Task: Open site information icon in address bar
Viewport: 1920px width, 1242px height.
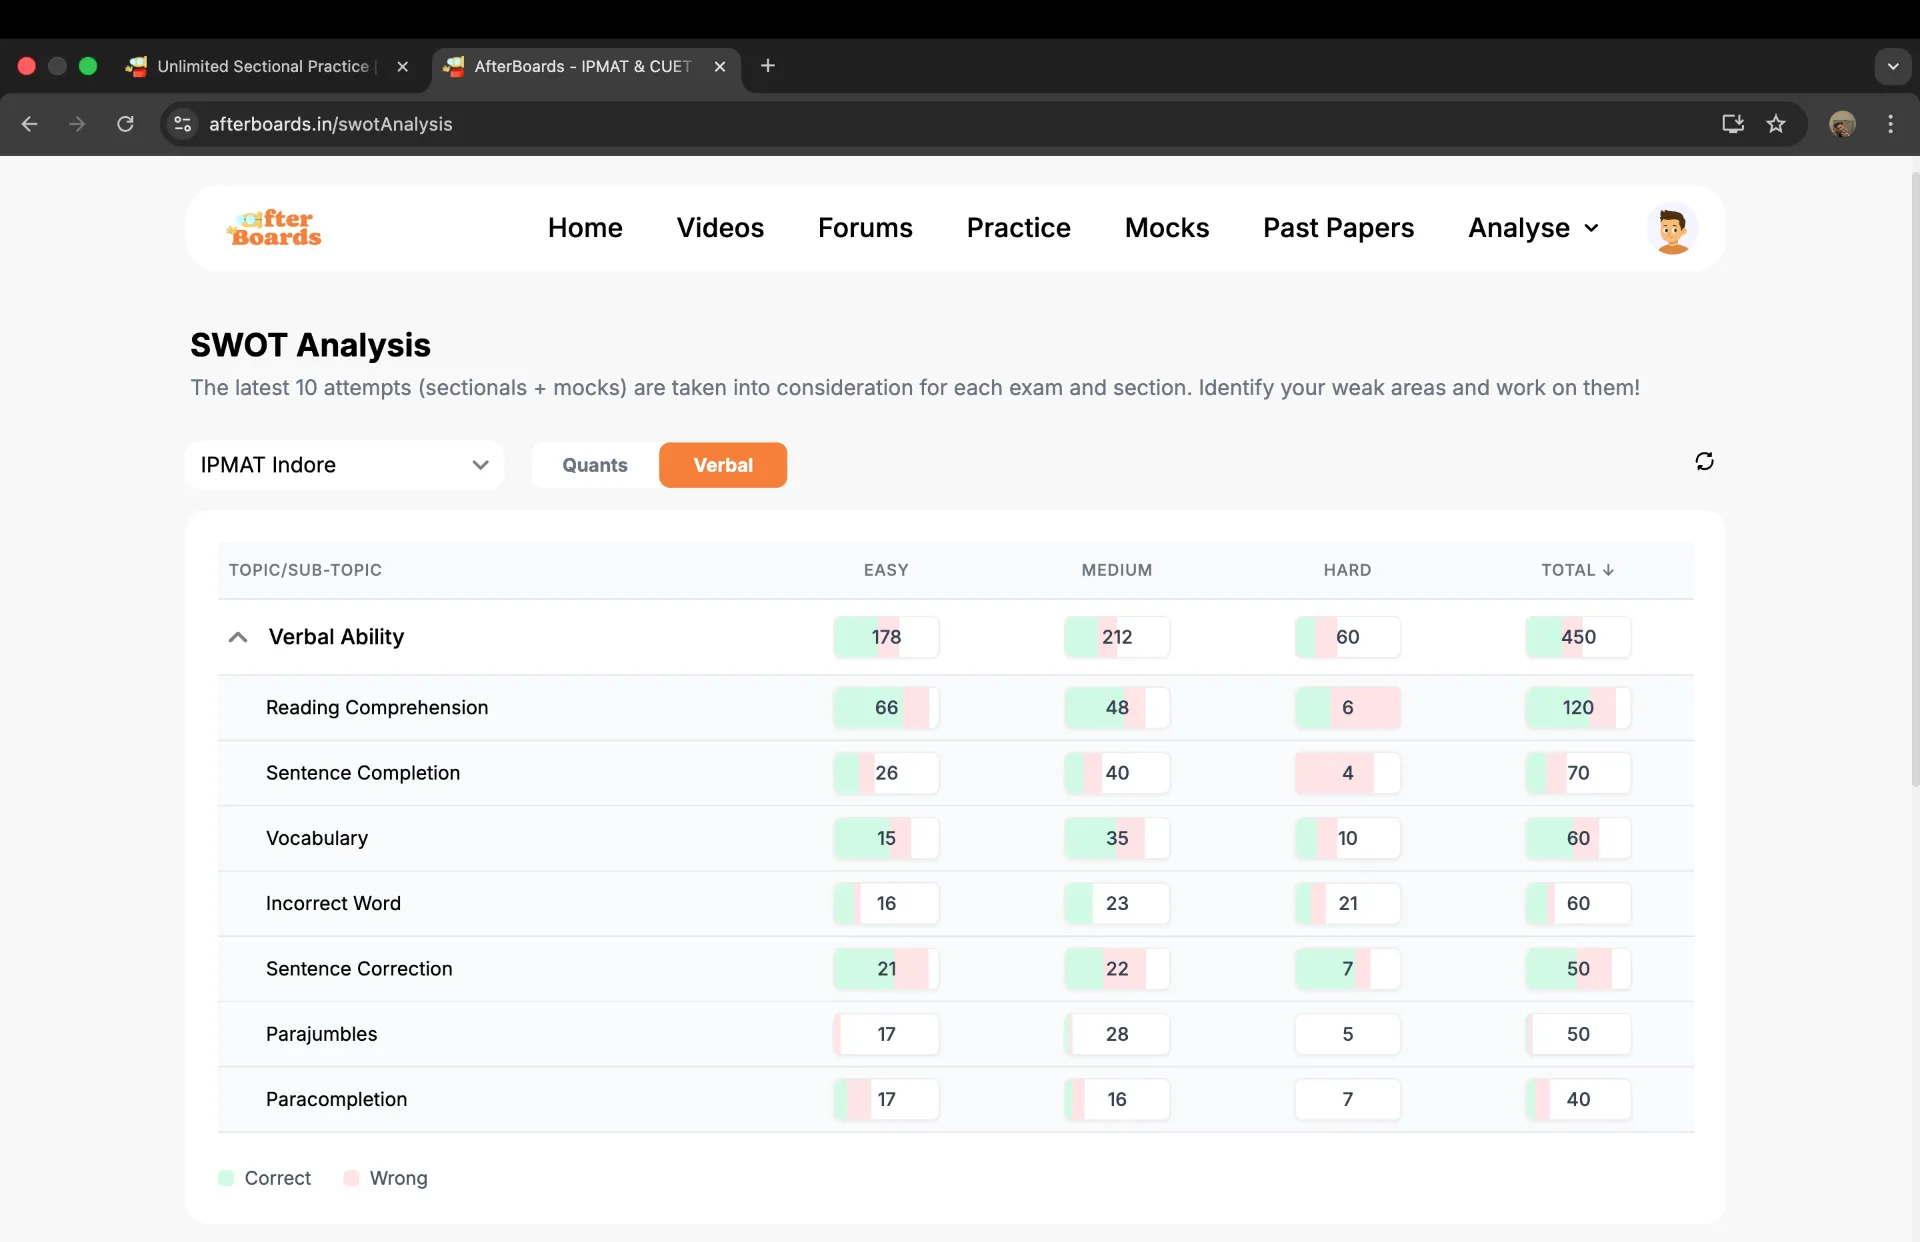Action: (182, 124)
